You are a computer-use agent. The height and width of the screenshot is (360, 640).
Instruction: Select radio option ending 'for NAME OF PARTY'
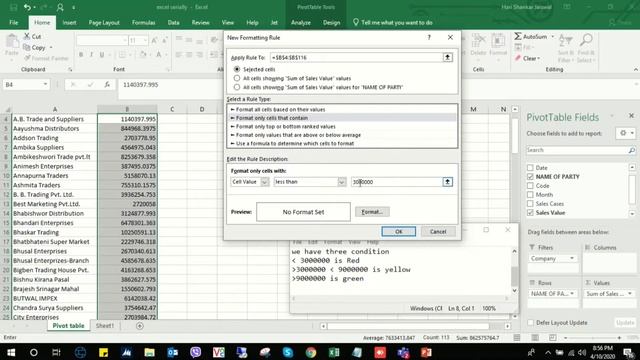click(237, 87)
